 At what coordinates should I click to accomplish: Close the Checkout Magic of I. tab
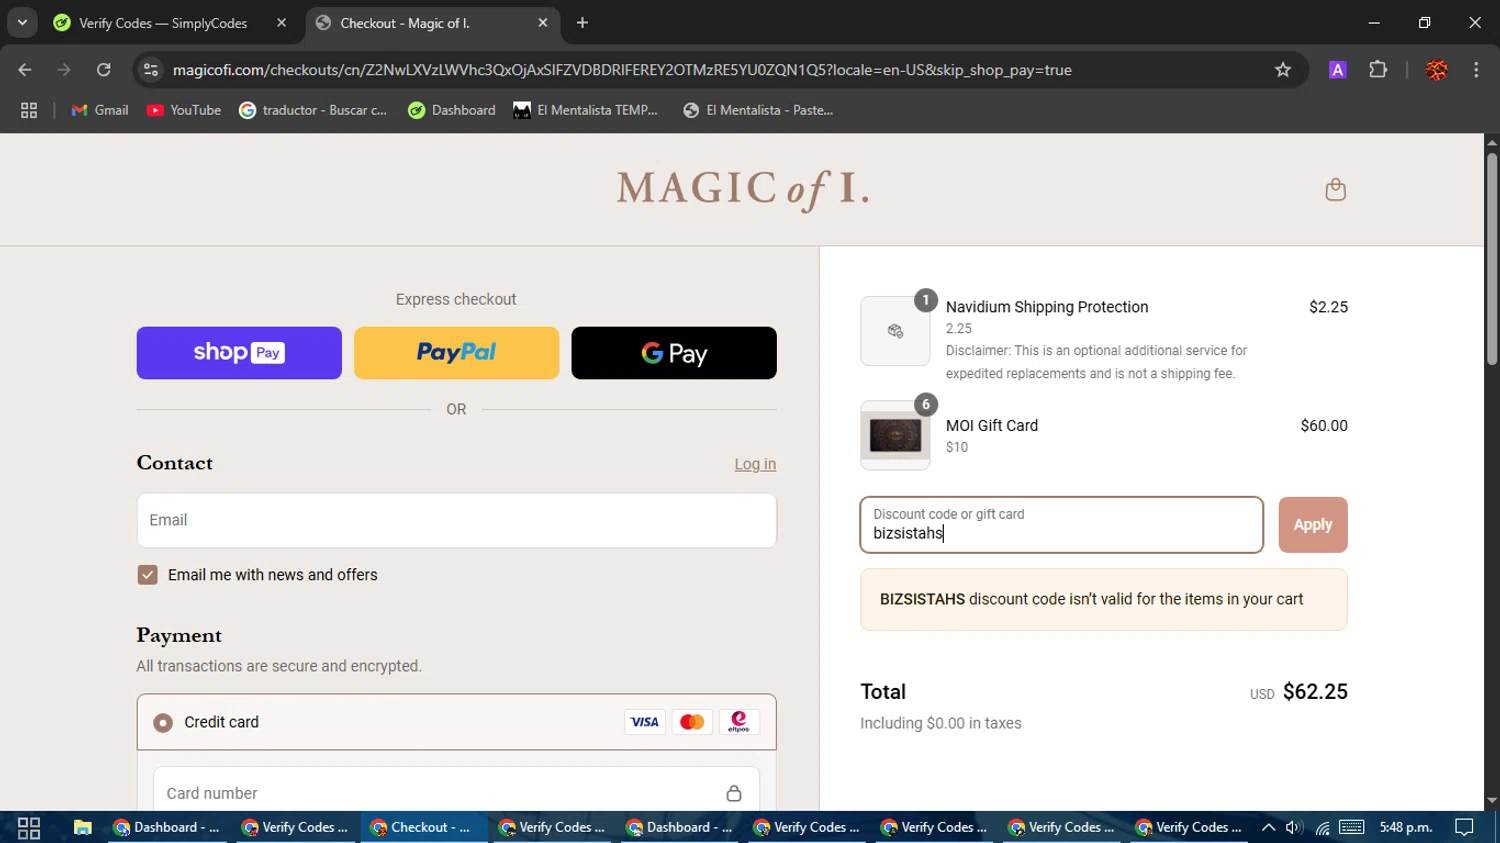pos(543,23)
